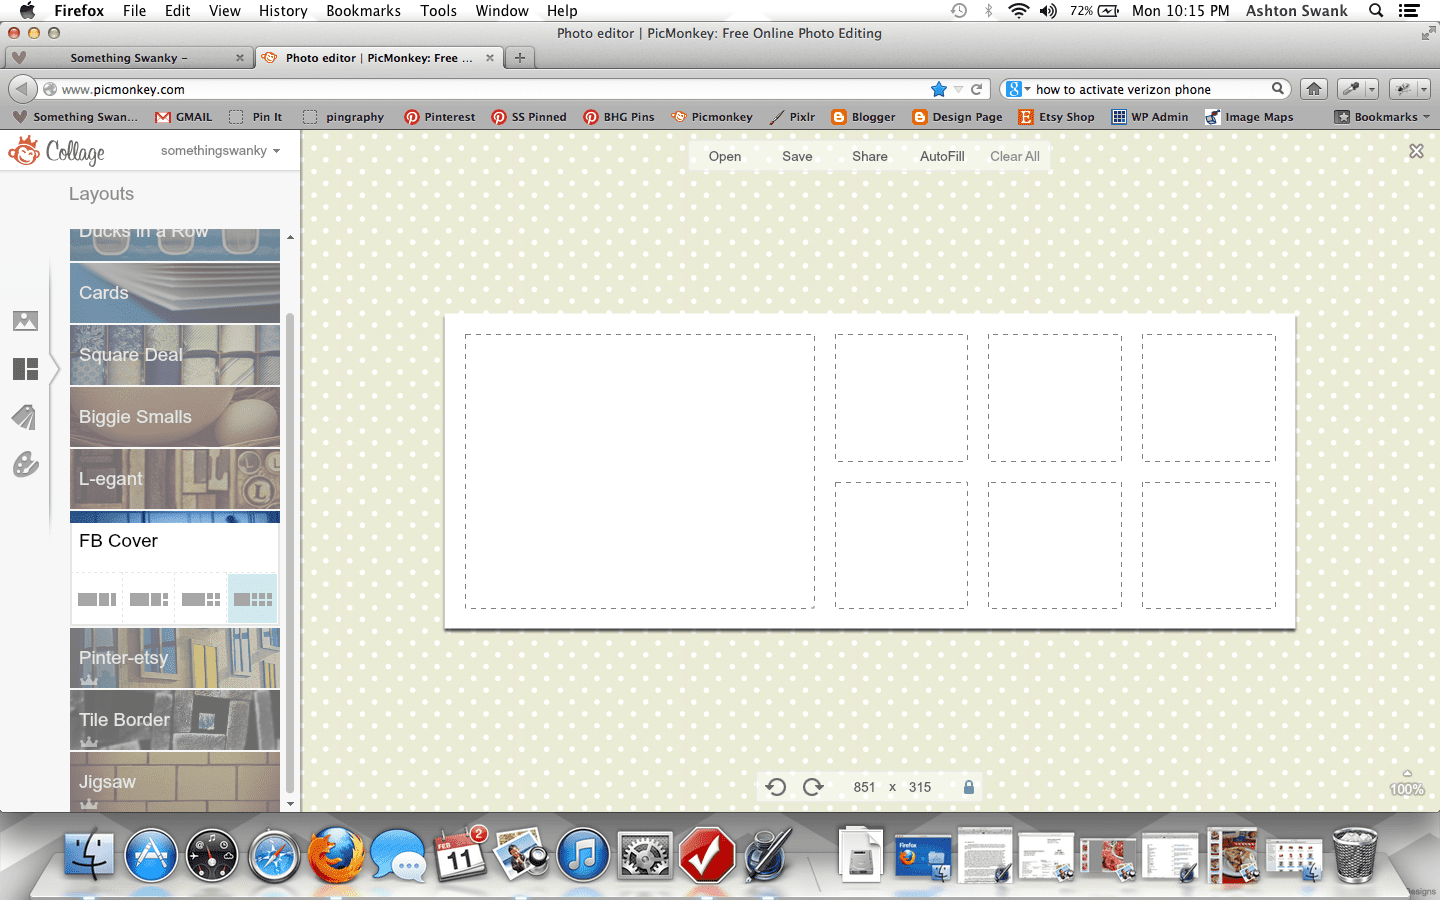Click the PicMonkey monkey logo
This screenshot has width=1440, height=900.
(24, 152)
